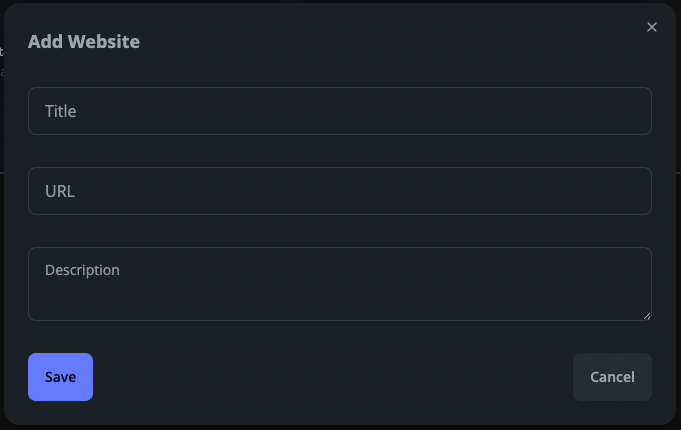Click the resize grip in Description corner
Viewport: 681px width, 430px height.
point(646,315)
